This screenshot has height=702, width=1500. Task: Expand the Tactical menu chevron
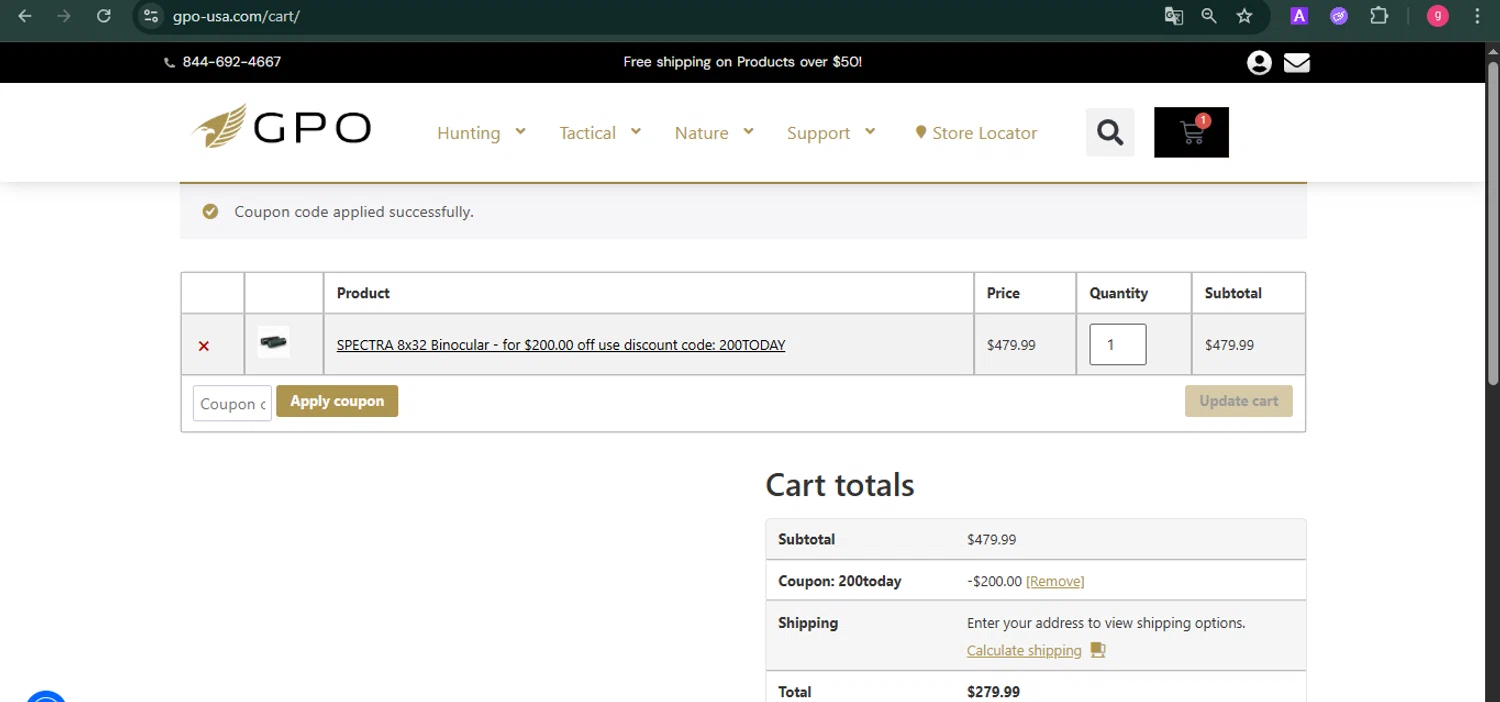pyautogui.click(x=636, y=131)
